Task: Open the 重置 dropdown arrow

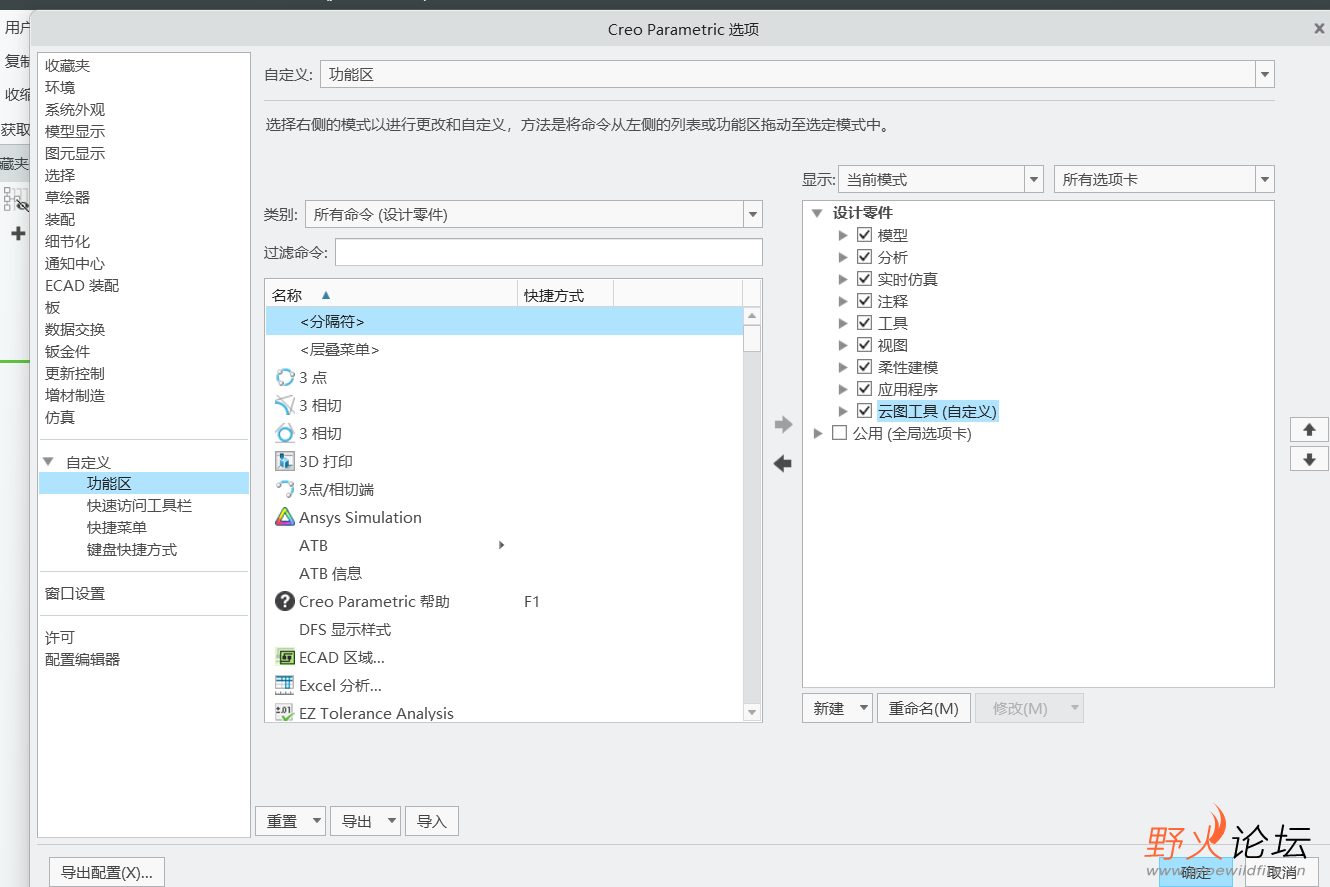Action: 317,821
